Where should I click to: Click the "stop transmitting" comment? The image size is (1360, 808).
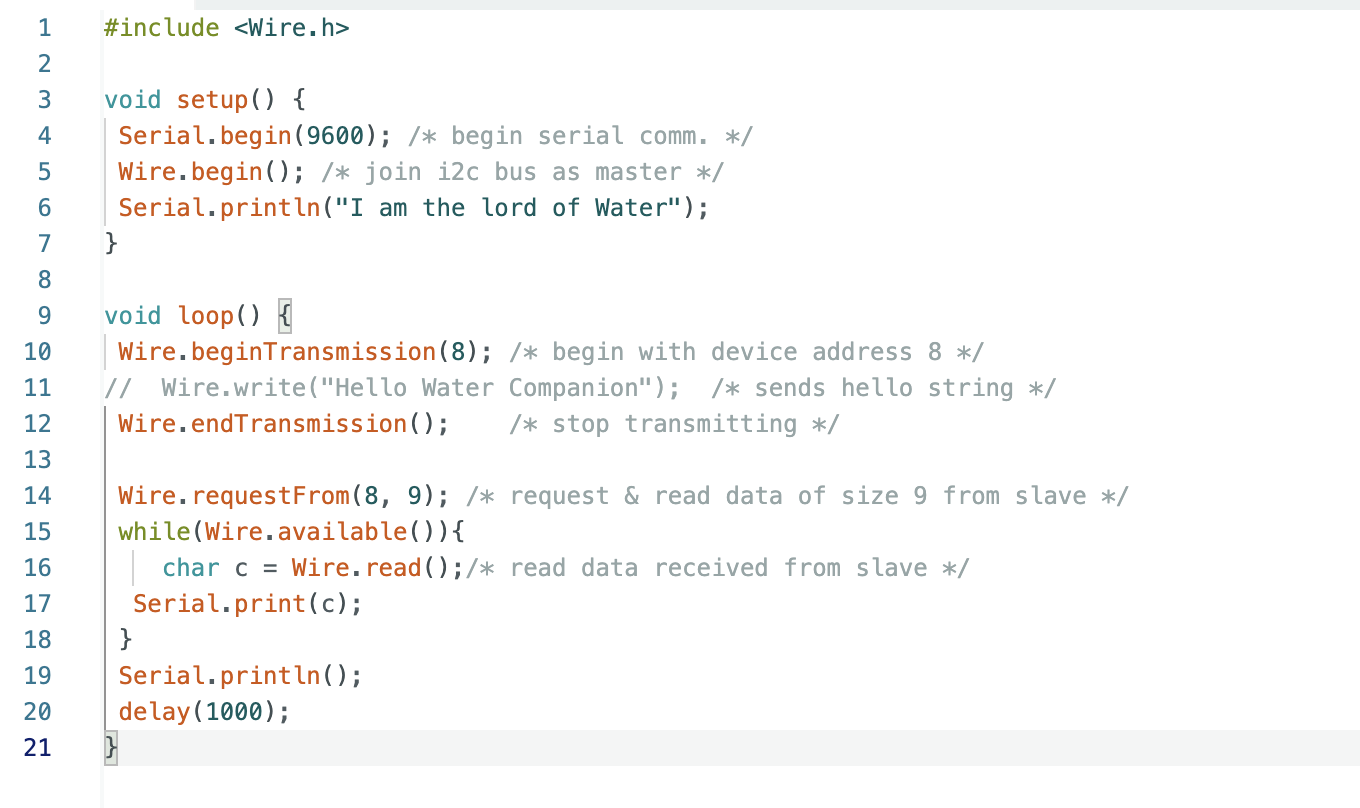tap(674, 424)
